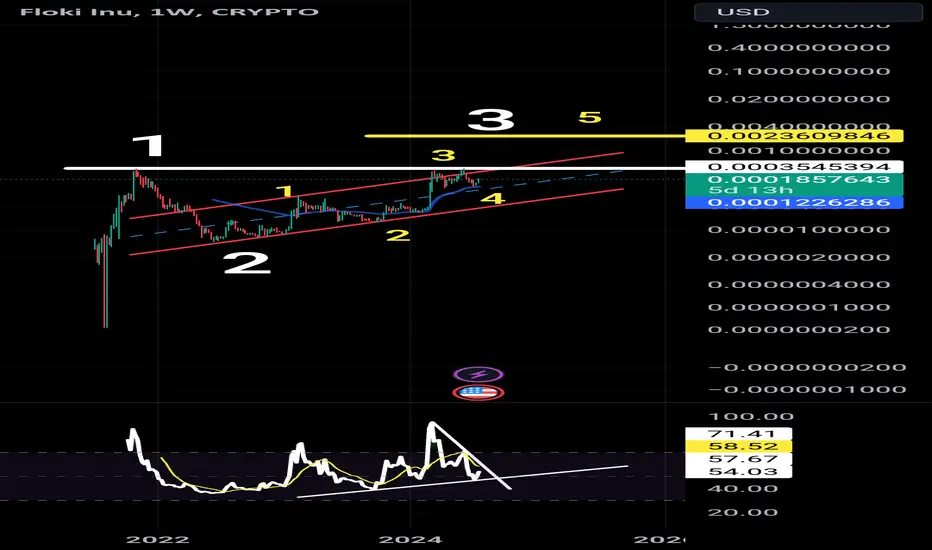Viewport: 932px width, 550px height.
Task: Click the 100.00 RSI axis label
Action: click(751, 417)
